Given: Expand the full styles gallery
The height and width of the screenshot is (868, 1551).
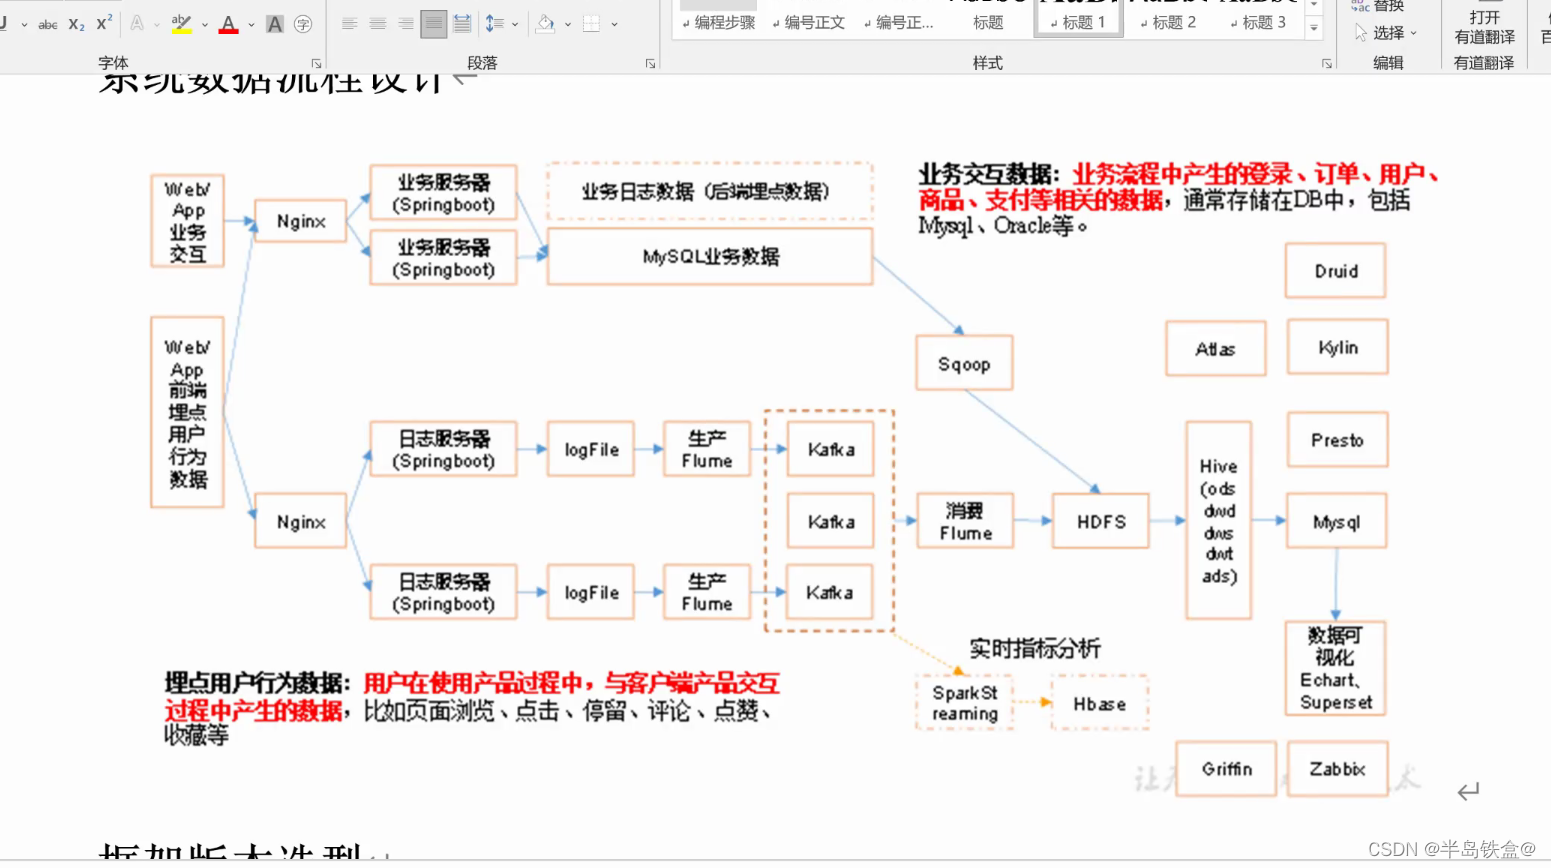Looking at the screenshot, I should (x=1314, y=28).
